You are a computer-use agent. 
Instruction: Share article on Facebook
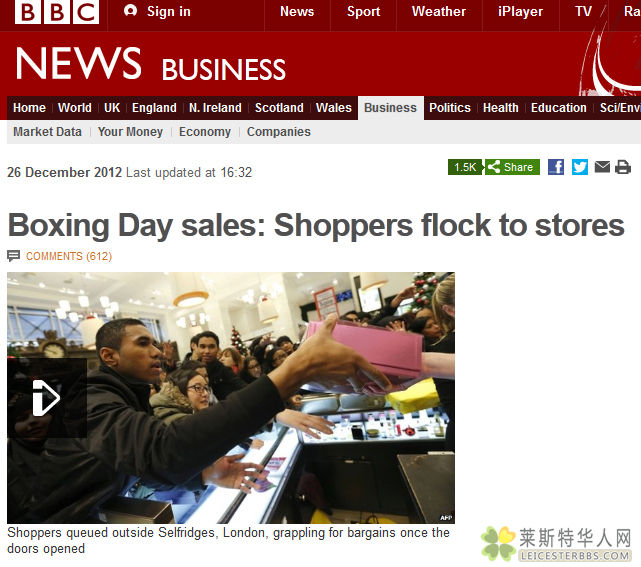point(556,167)
